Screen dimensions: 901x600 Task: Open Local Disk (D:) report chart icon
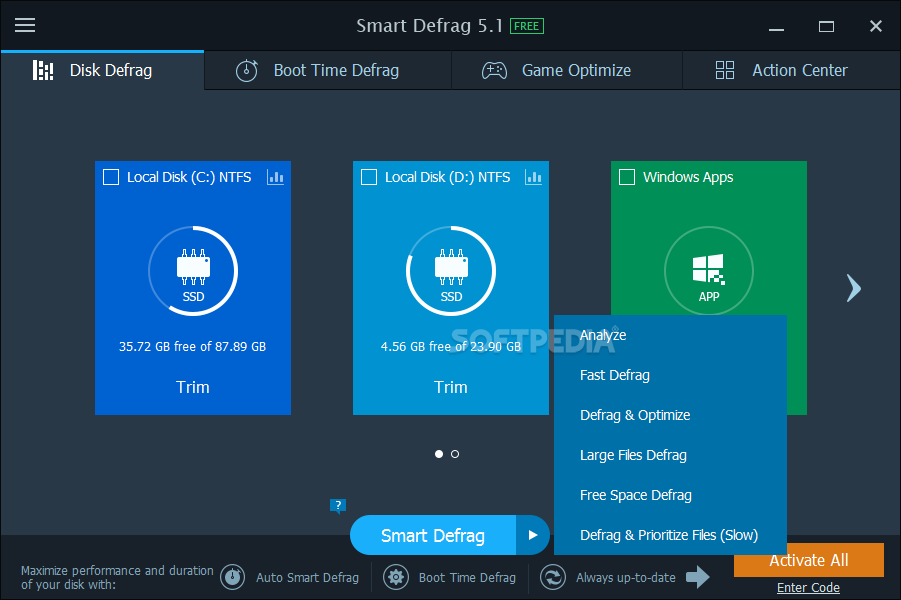click(x=533, y=177)
